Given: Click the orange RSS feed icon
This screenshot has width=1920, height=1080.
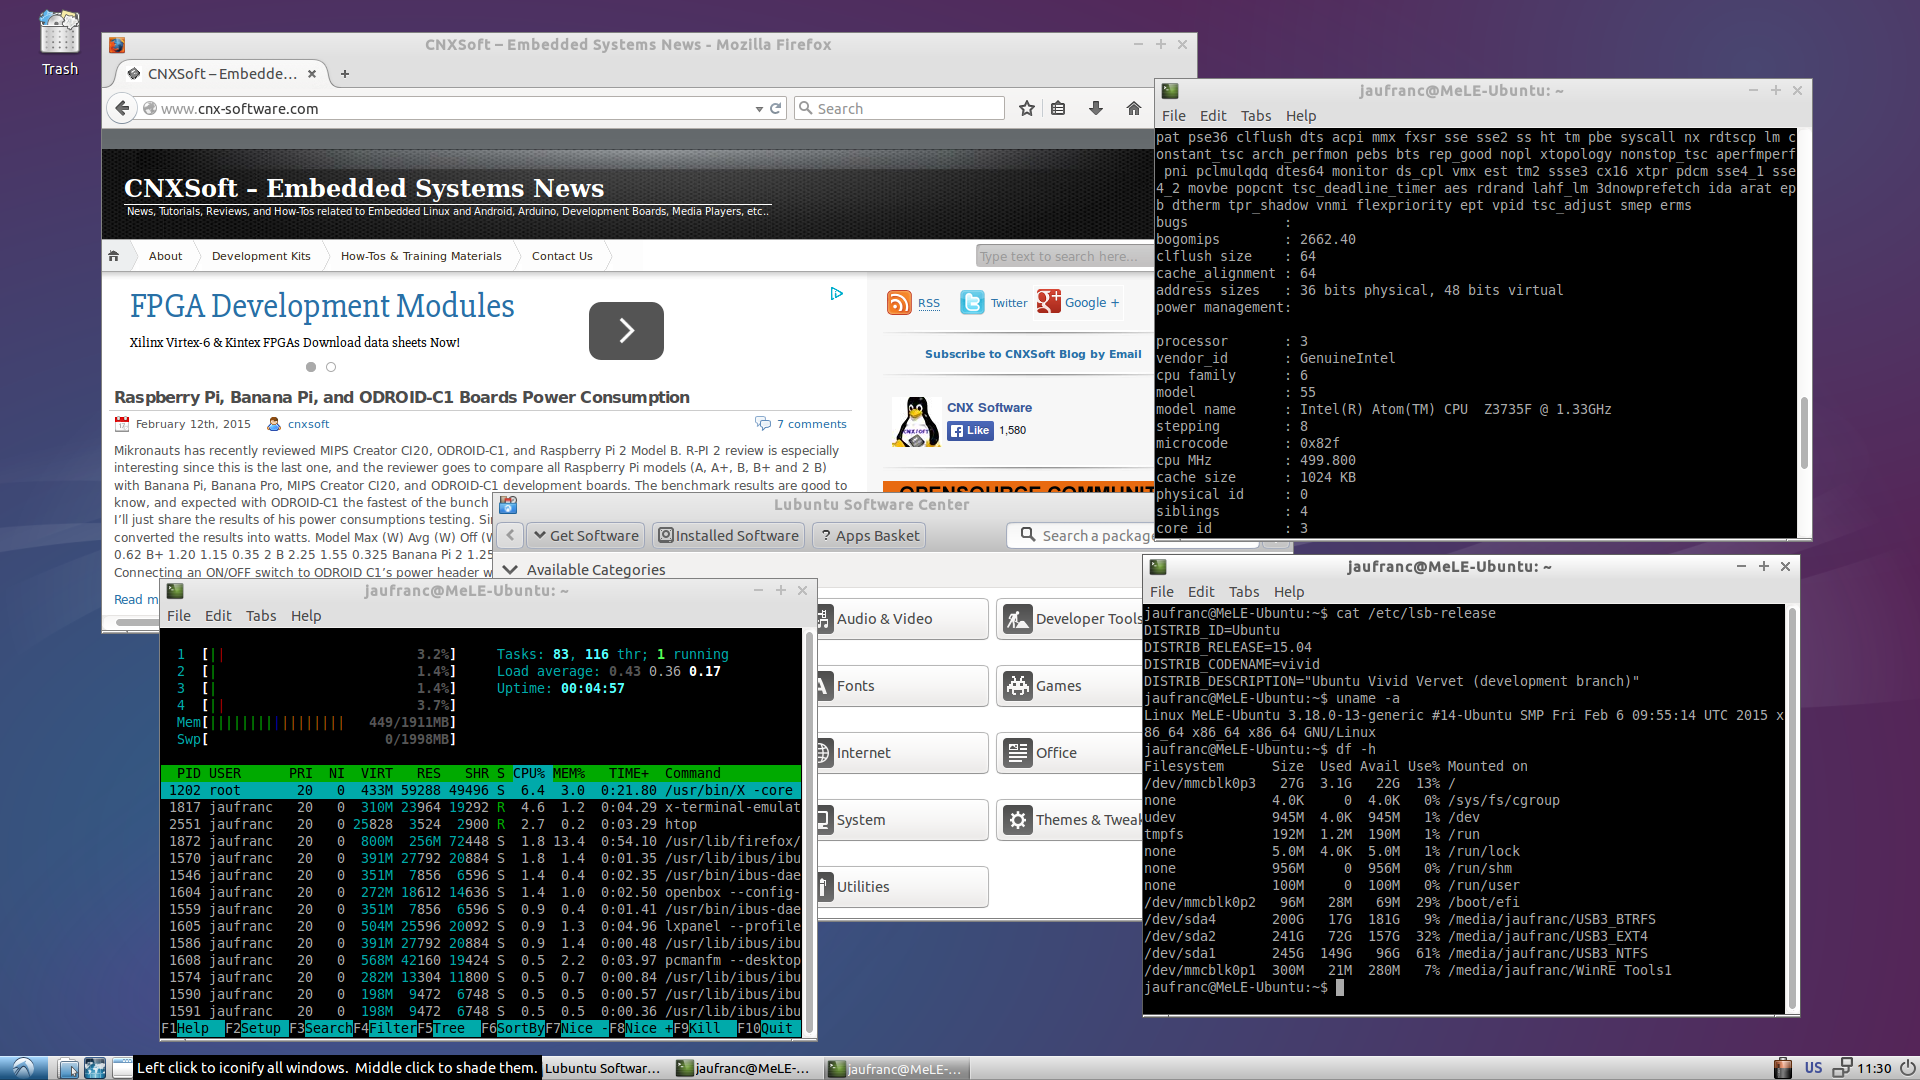Looking at the screenshot, I should point(899,302).
